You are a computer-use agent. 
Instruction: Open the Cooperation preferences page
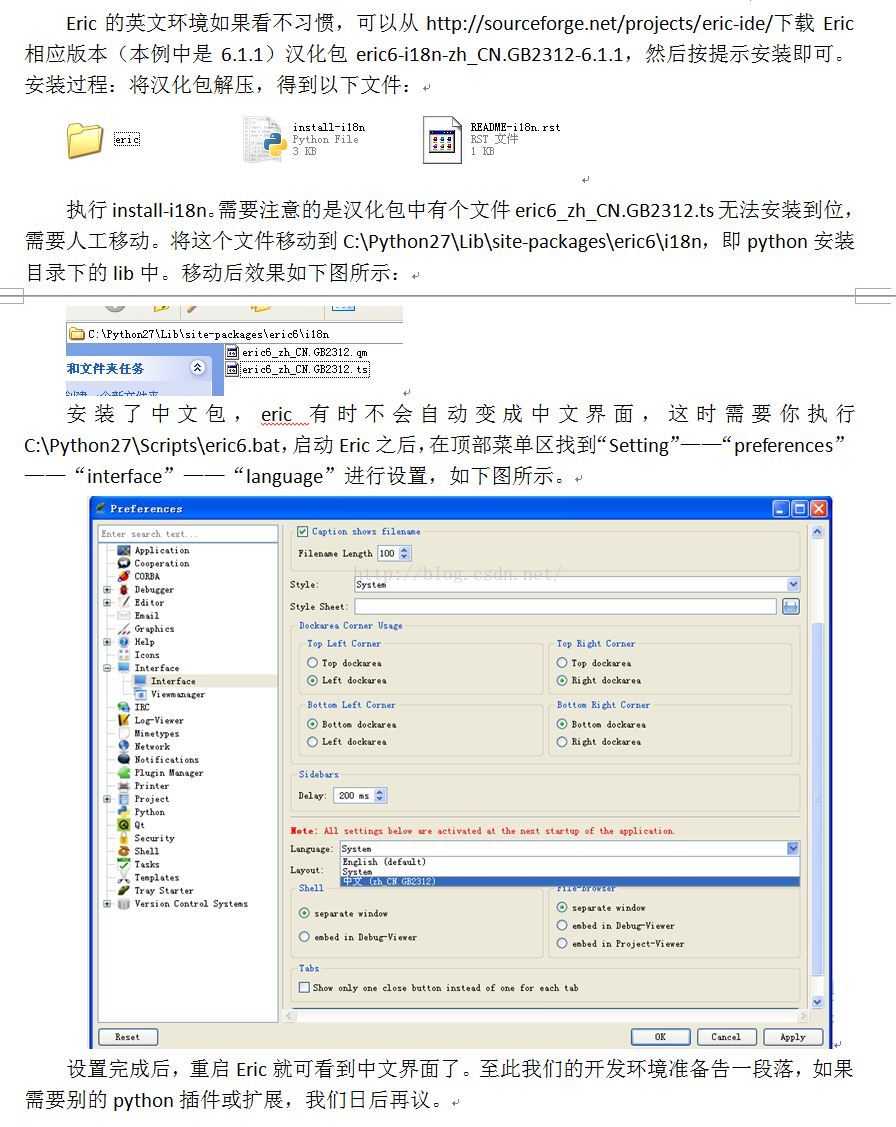click(162, 564)
